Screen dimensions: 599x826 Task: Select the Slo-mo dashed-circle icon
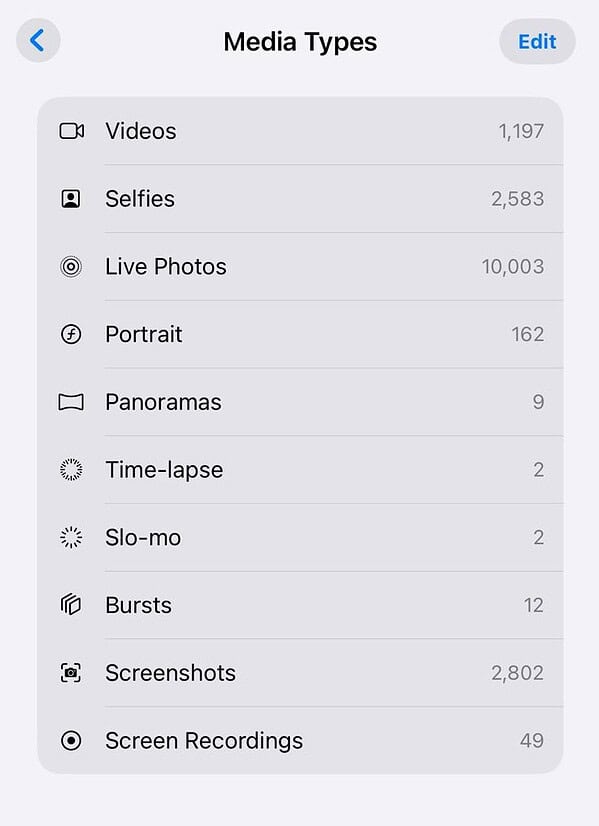(69, 537)
